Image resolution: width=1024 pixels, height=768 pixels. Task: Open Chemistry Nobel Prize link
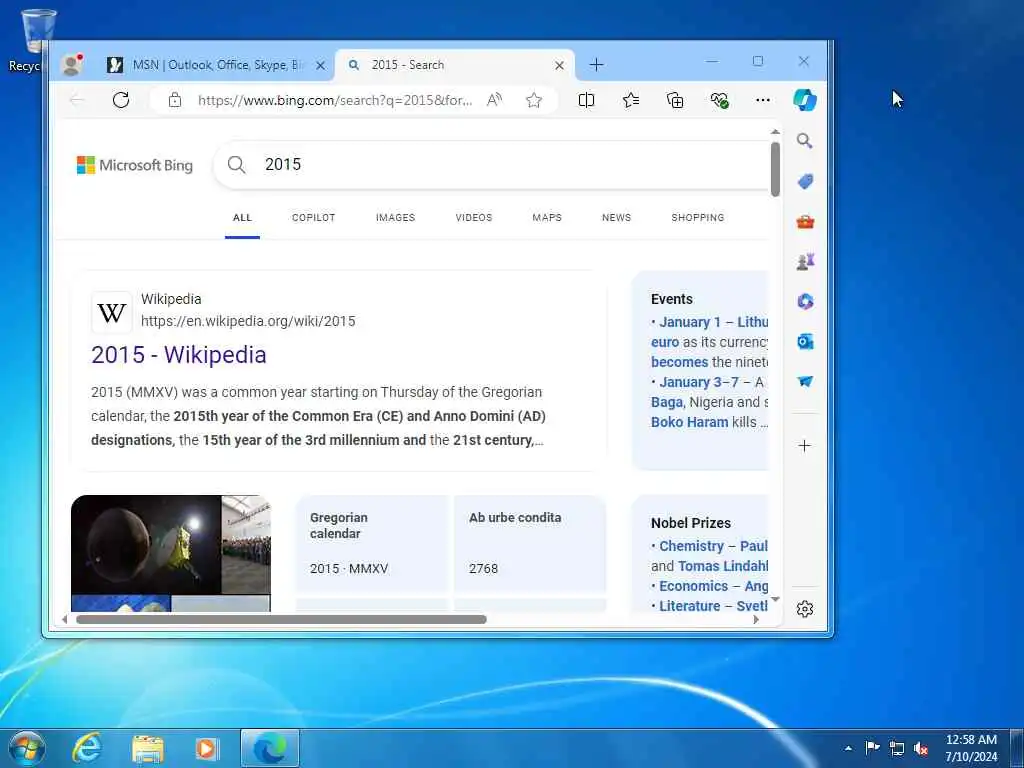point(692,546)
